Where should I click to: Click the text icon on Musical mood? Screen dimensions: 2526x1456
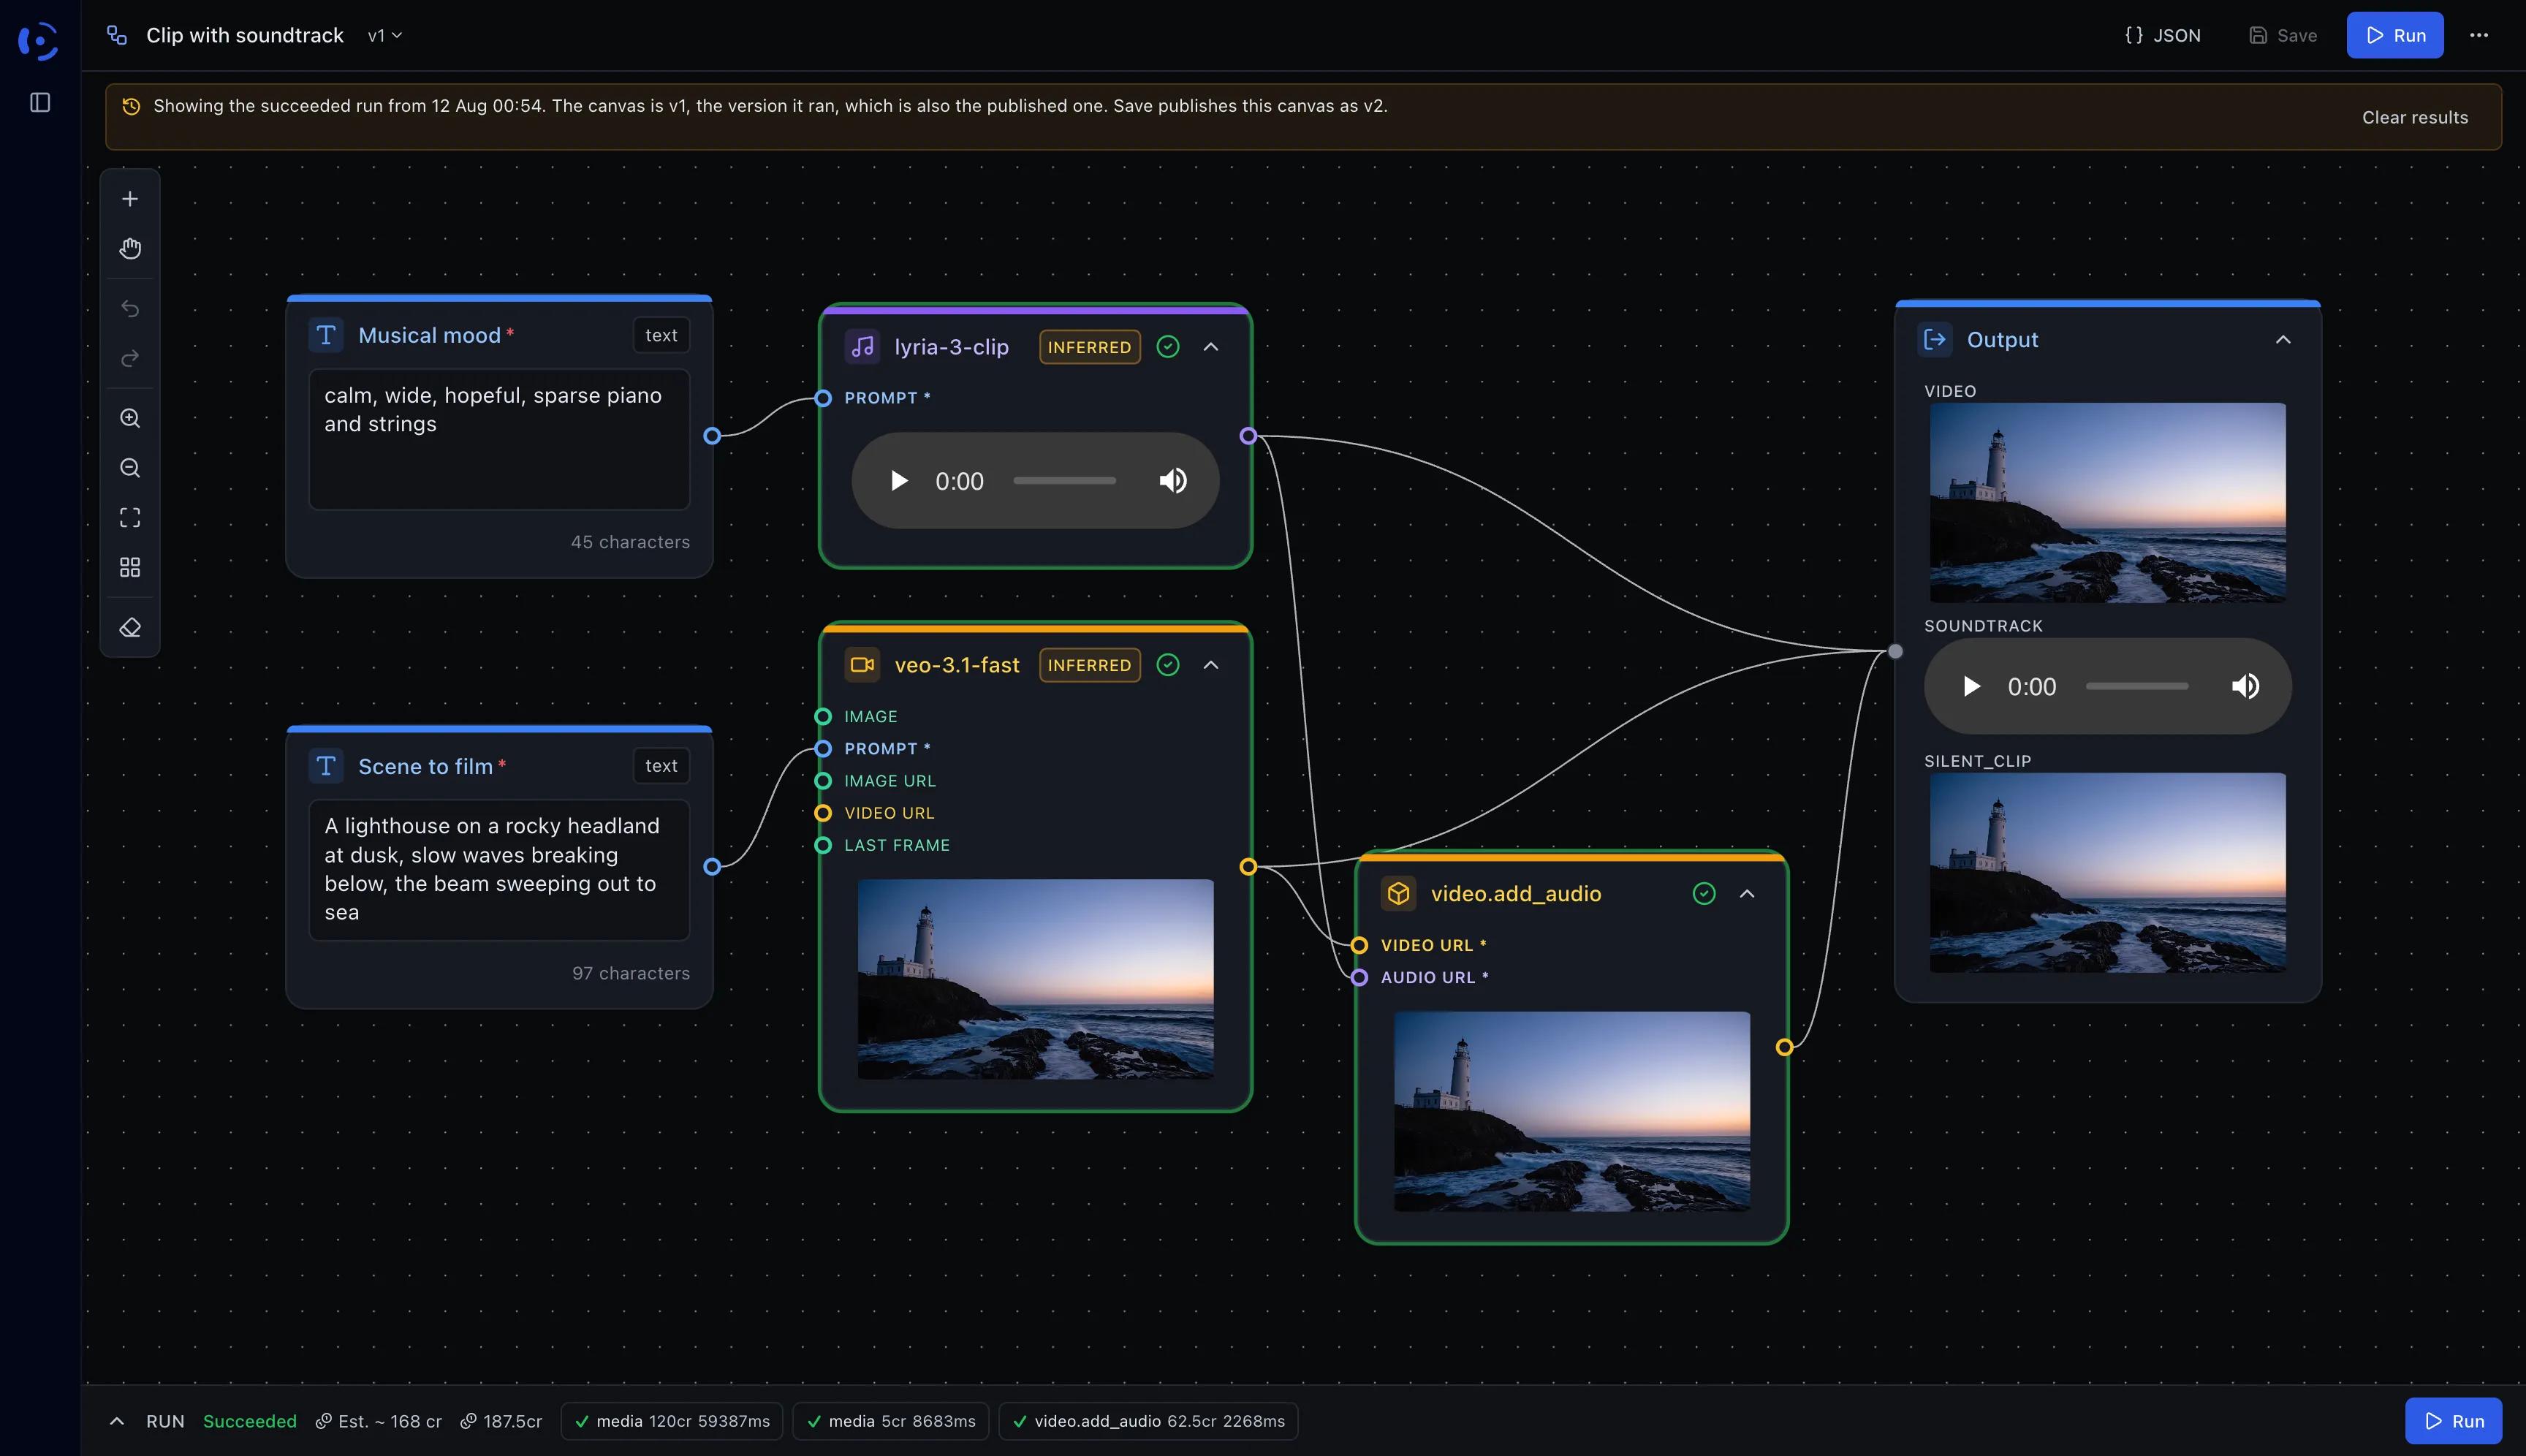tap(326, 335)
